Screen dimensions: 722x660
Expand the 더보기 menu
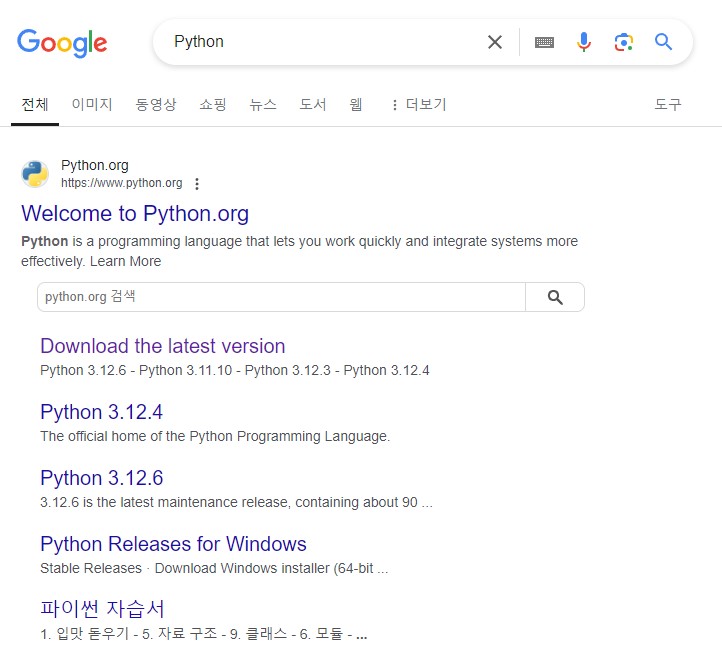(x=419, y=105)
